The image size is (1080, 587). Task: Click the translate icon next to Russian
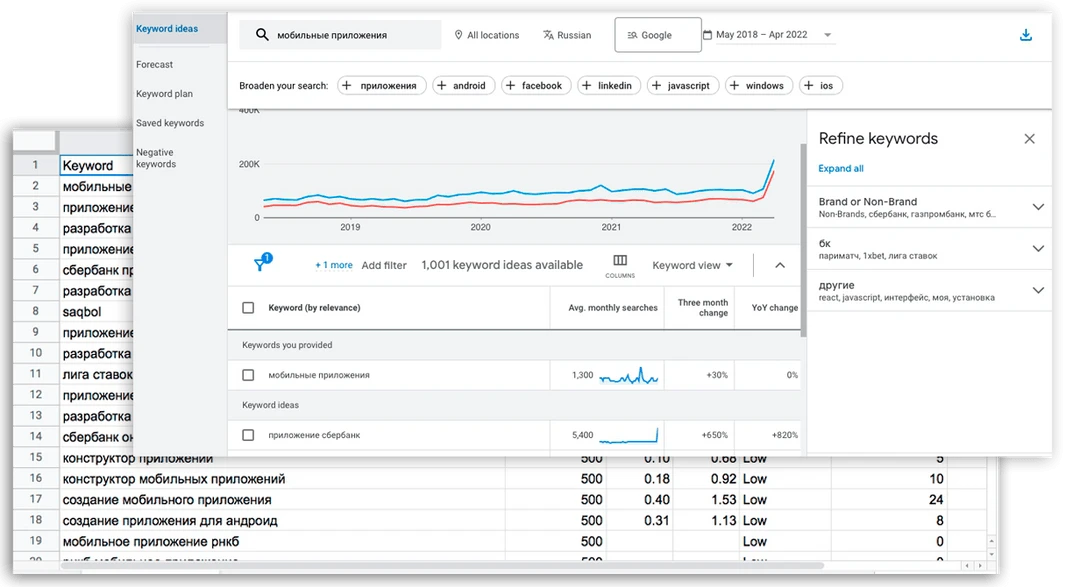[x=546, y=34]
